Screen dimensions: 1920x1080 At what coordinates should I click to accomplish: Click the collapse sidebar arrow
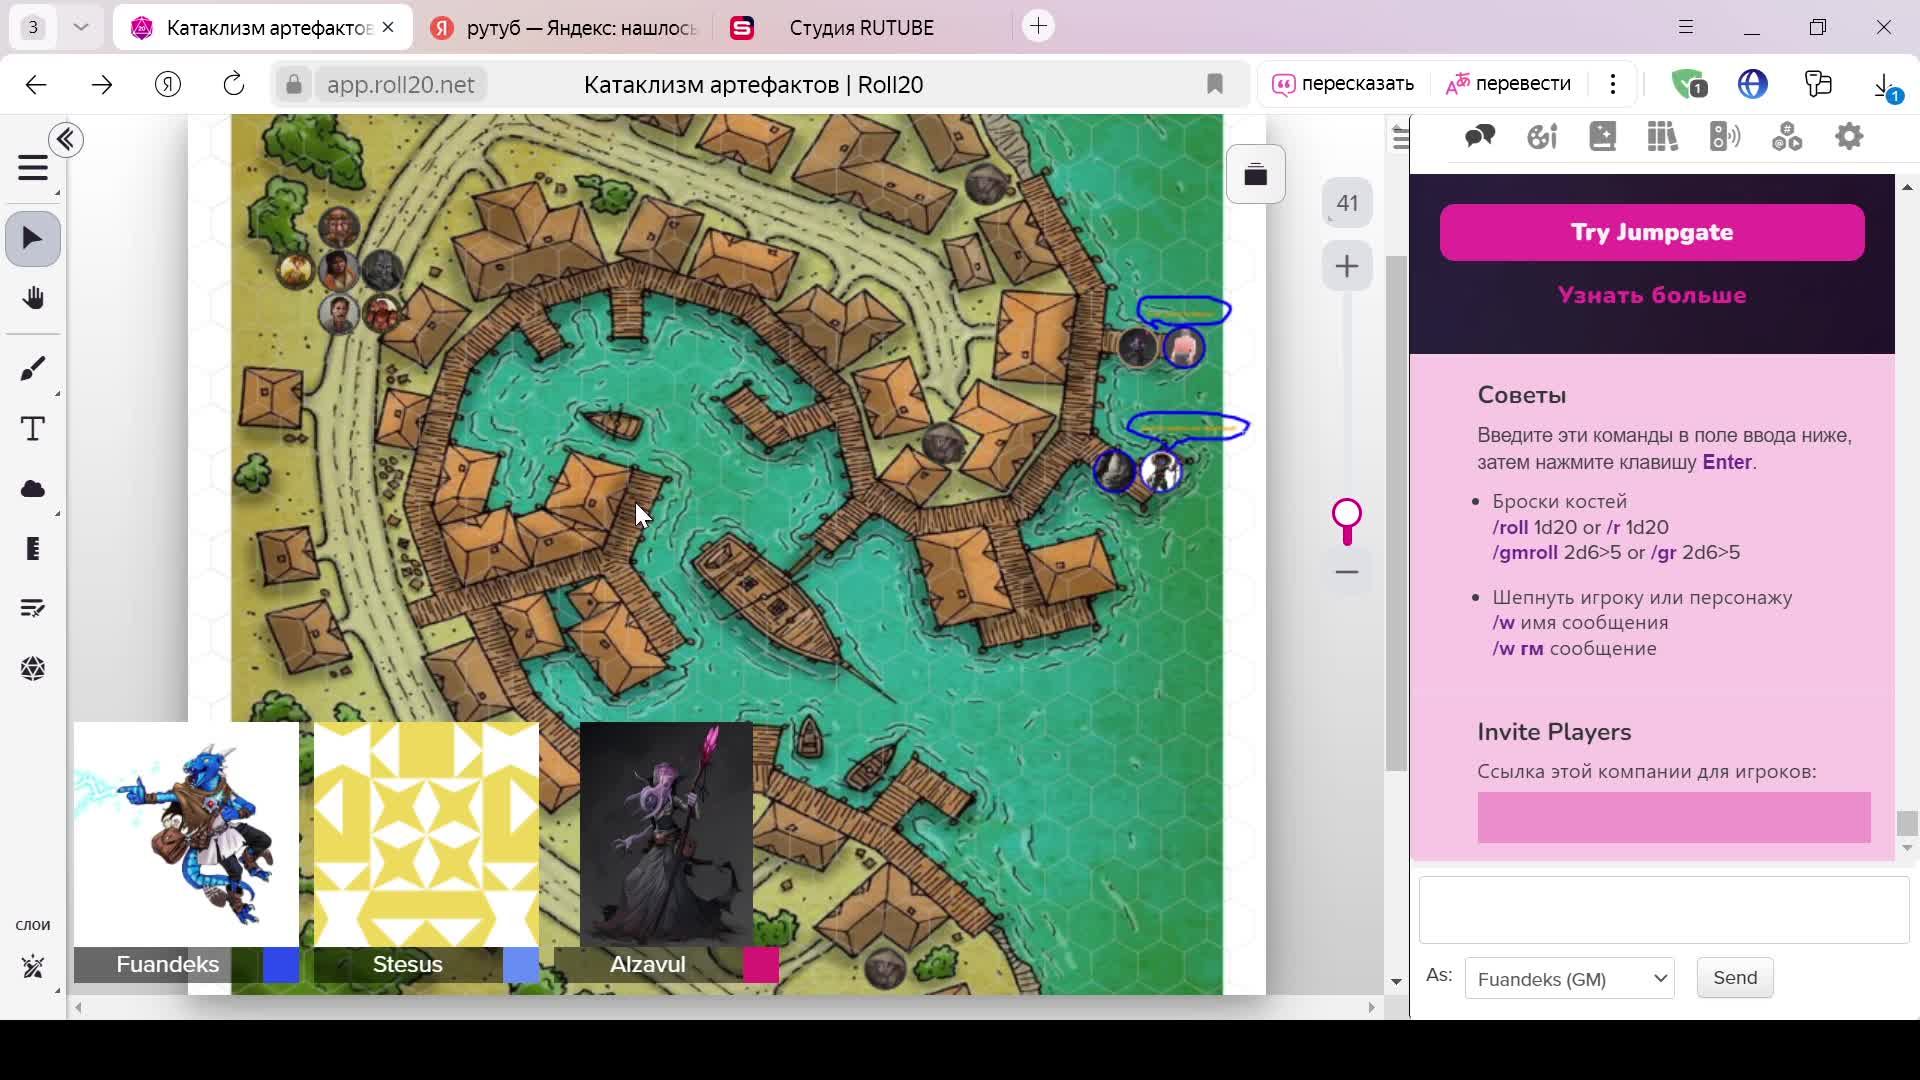(67, 138)
